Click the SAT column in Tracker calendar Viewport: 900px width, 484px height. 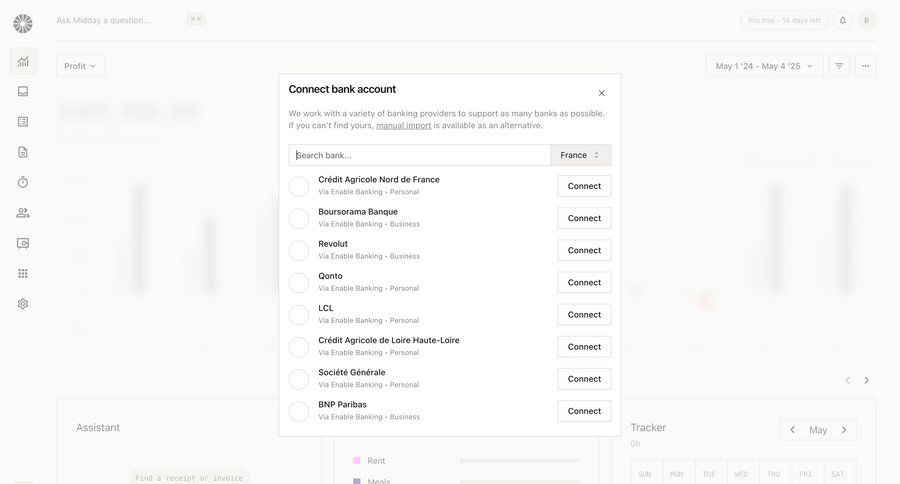point(837,474)
